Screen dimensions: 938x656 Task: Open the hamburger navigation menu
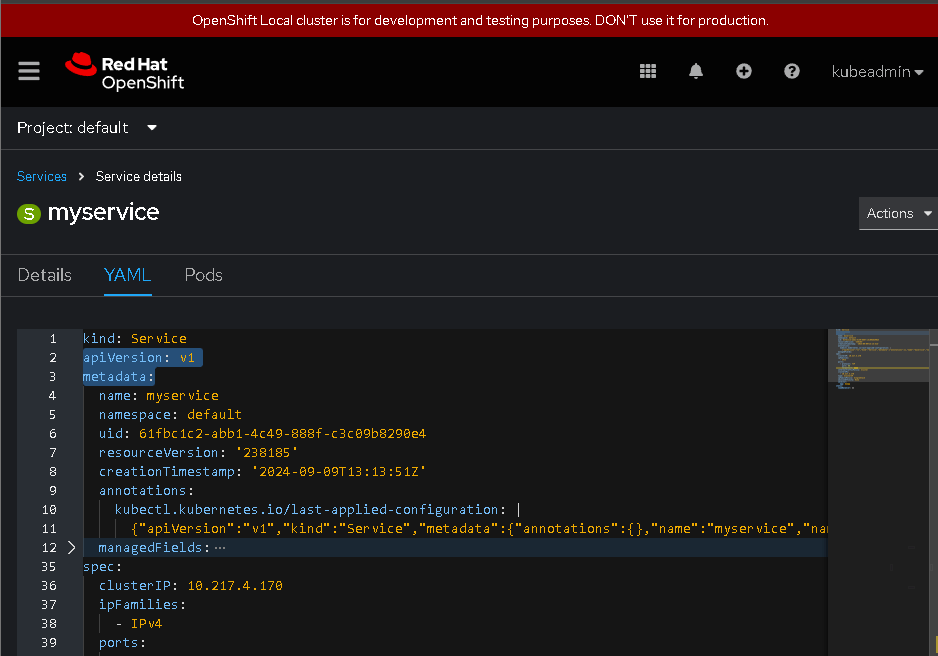(x=29, y=71)
